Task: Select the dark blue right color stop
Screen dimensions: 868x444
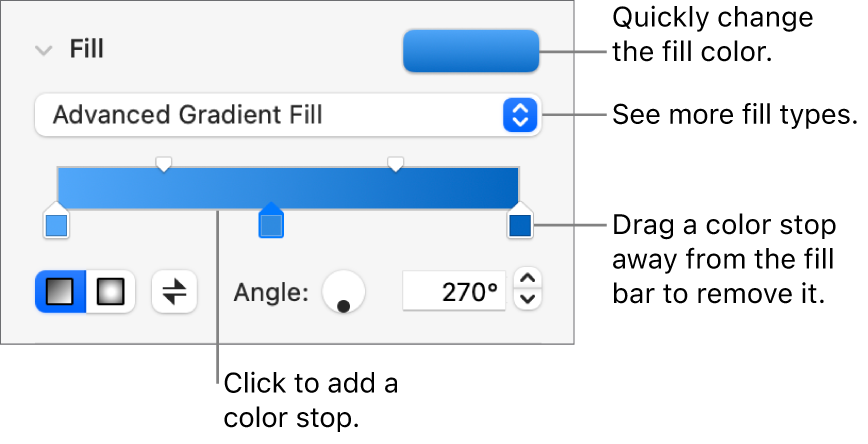Action: pos(520,225)
